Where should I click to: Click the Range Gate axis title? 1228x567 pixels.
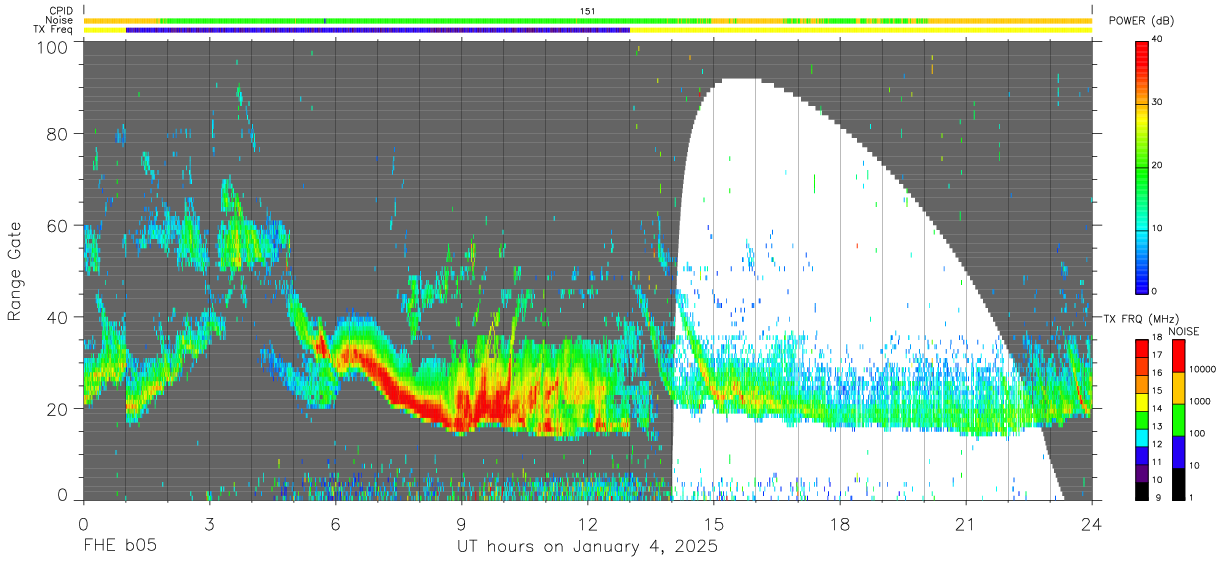point(15,272)
